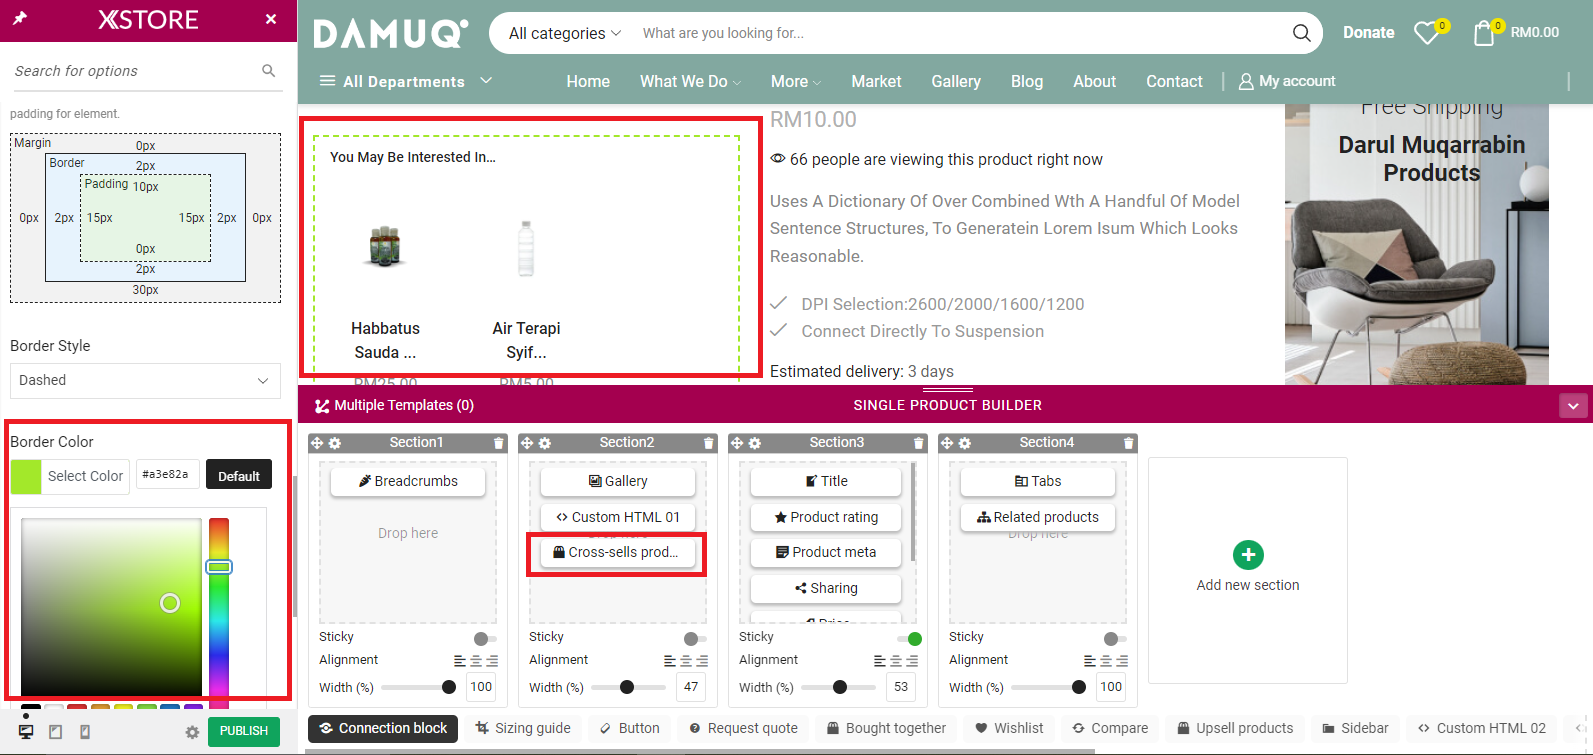
Task: Click the Upsell products element
Action: click(1235, 728)
